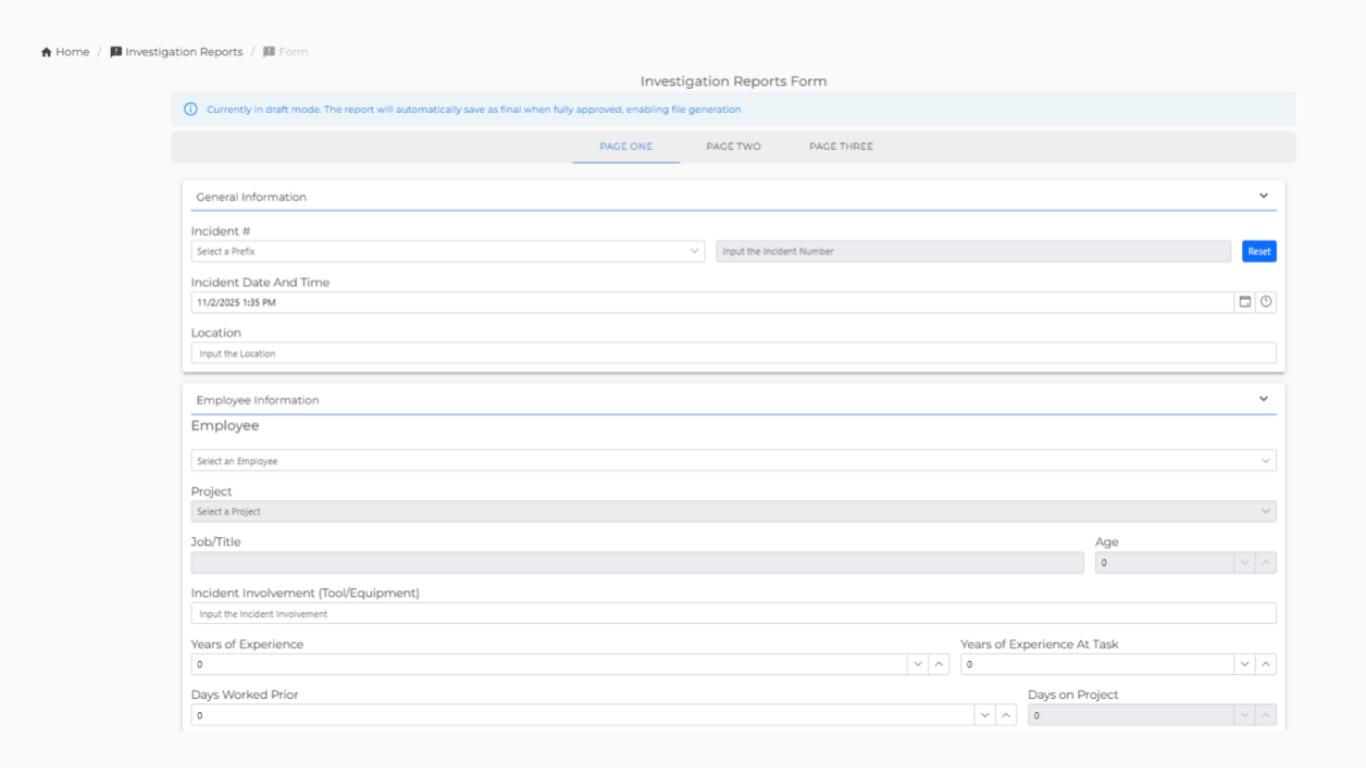1366x768 pixels.
Task: Increase Years of Experience At Task value
Action: (1266, 665)
